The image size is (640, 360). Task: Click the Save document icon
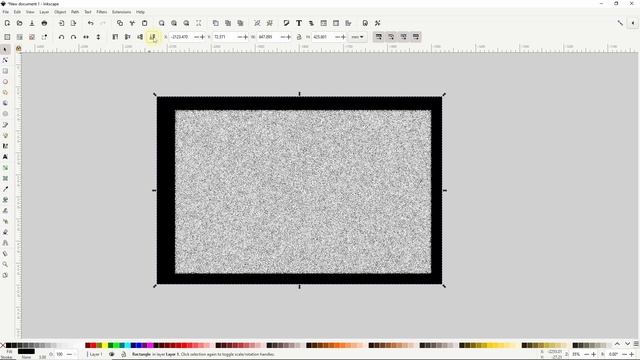[32, 23]
